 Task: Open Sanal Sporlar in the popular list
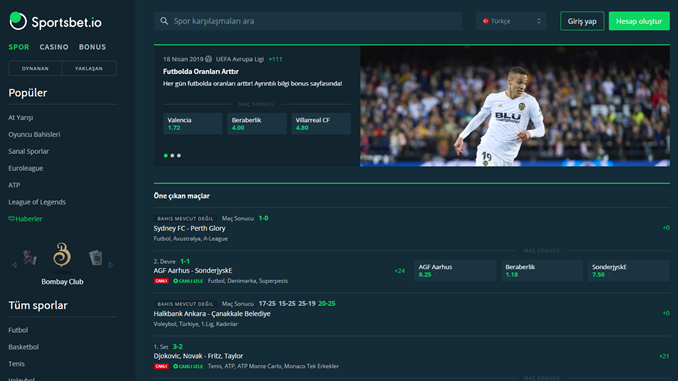(x=29, y=151)
